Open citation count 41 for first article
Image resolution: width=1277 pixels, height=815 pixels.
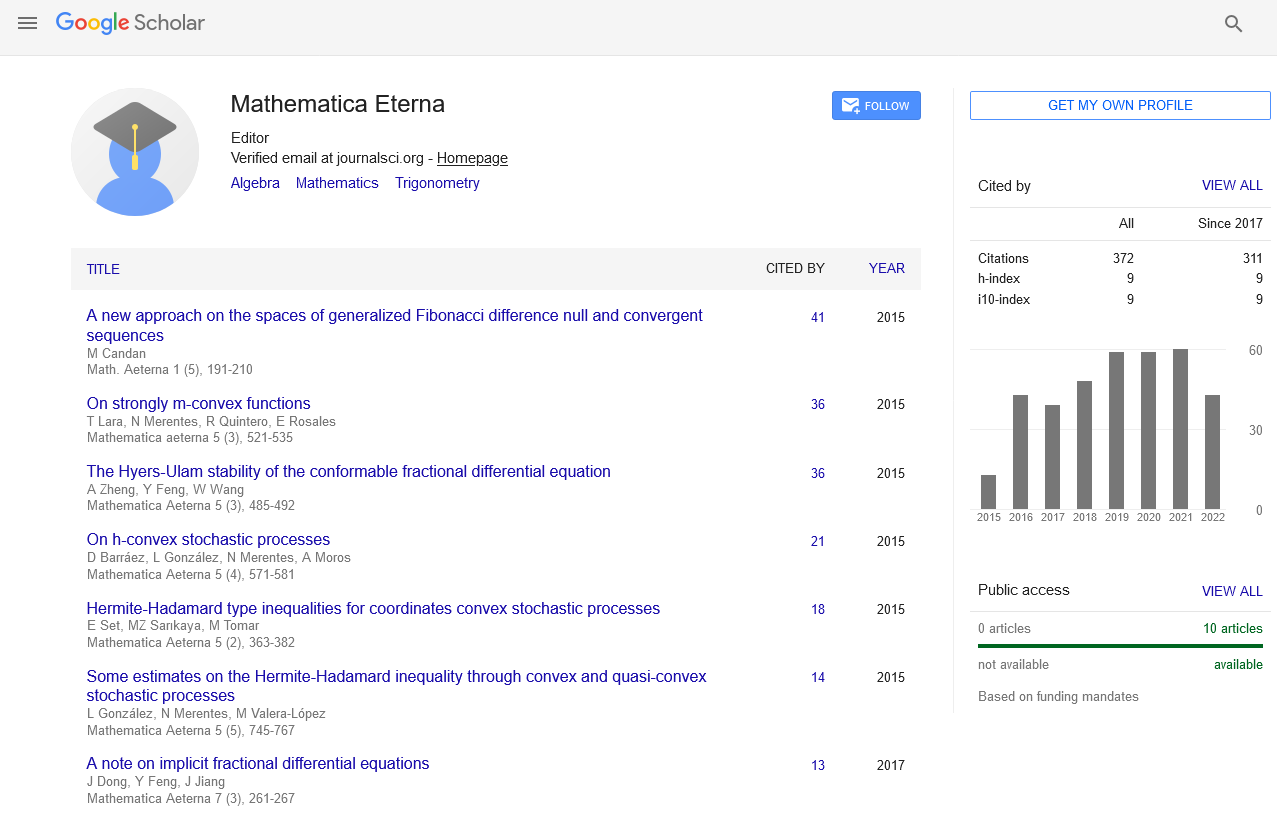pyautogui.click(x=818, y=318)
